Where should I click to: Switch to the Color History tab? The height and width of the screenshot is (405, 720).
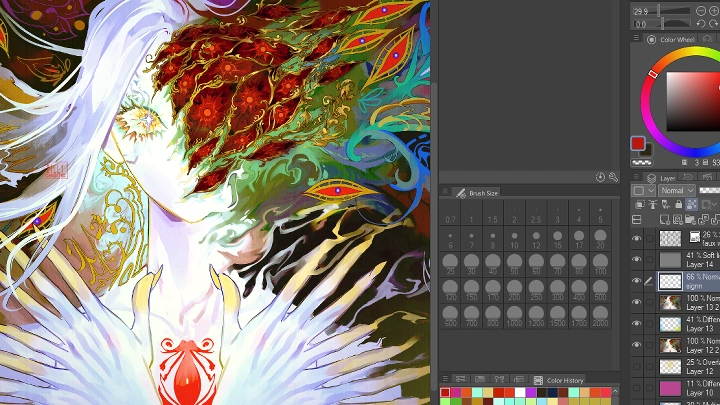click(x=559, y=380)
